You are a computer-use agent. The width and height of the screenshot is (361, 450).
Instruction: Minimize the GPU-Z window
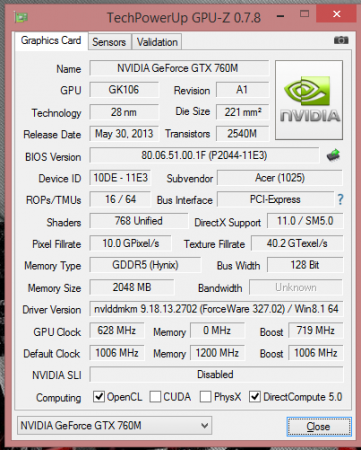point(281,15)
